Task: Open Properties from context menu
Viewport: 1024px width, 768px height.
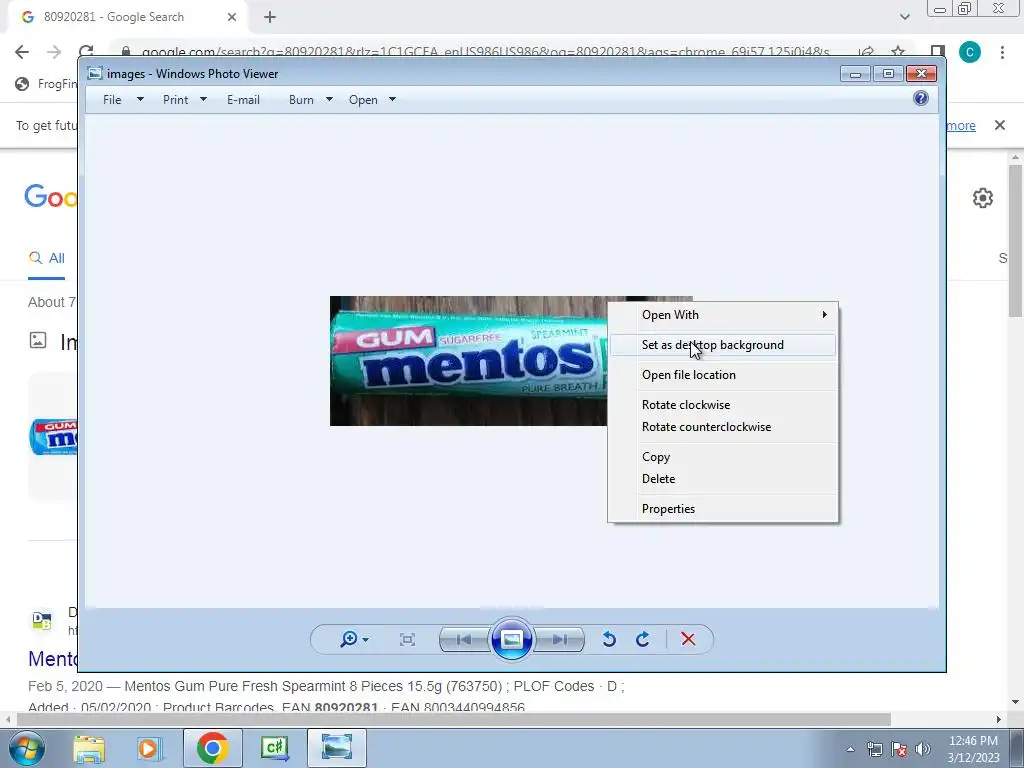Action: 723,509
